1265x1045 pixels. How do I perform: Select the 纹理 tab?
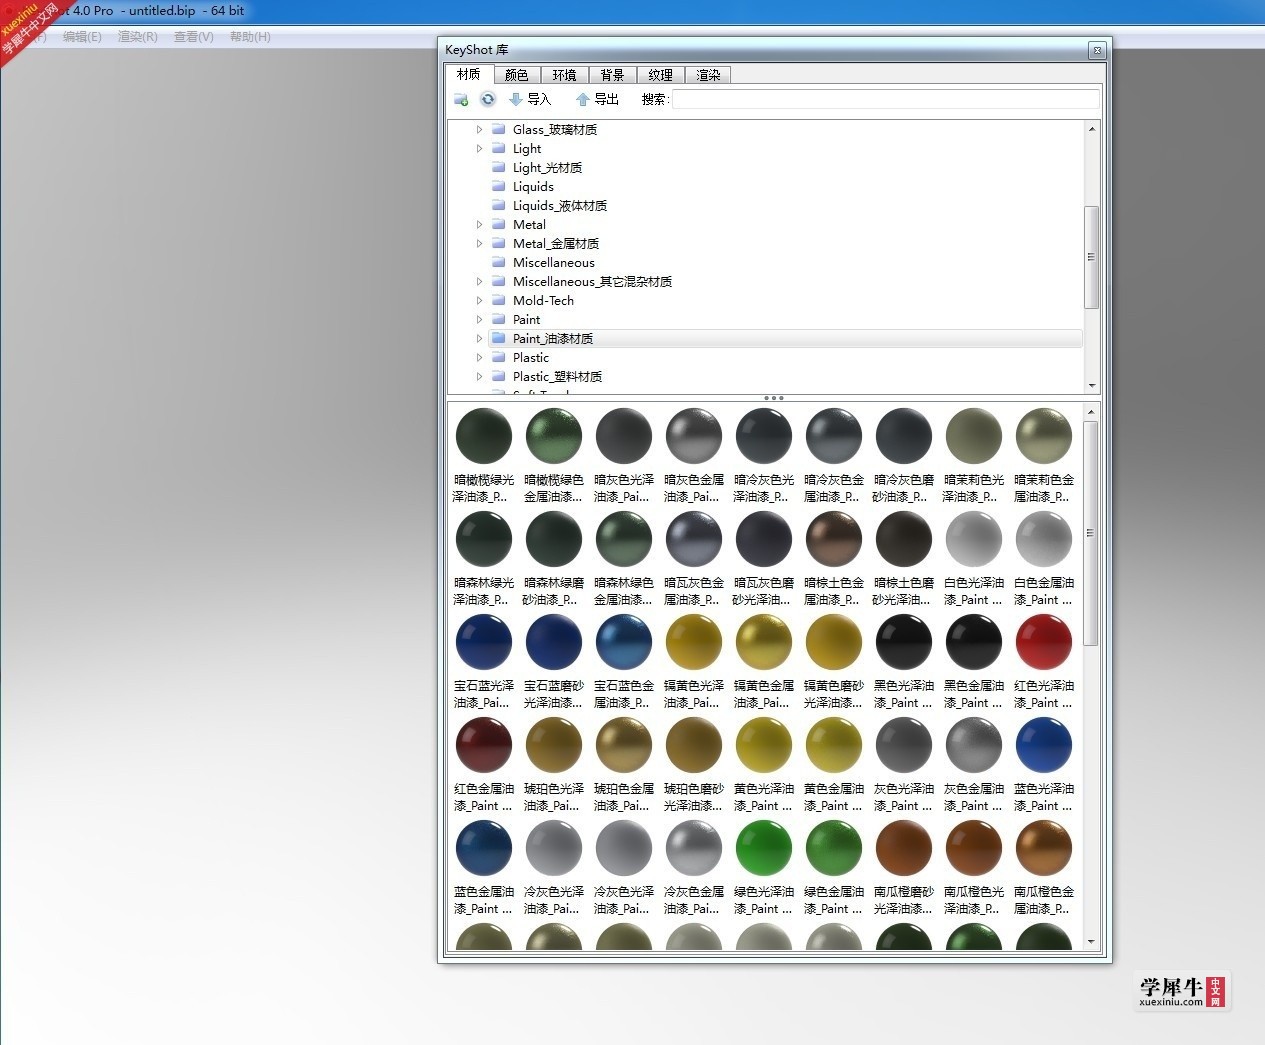(x=661, y=75)
